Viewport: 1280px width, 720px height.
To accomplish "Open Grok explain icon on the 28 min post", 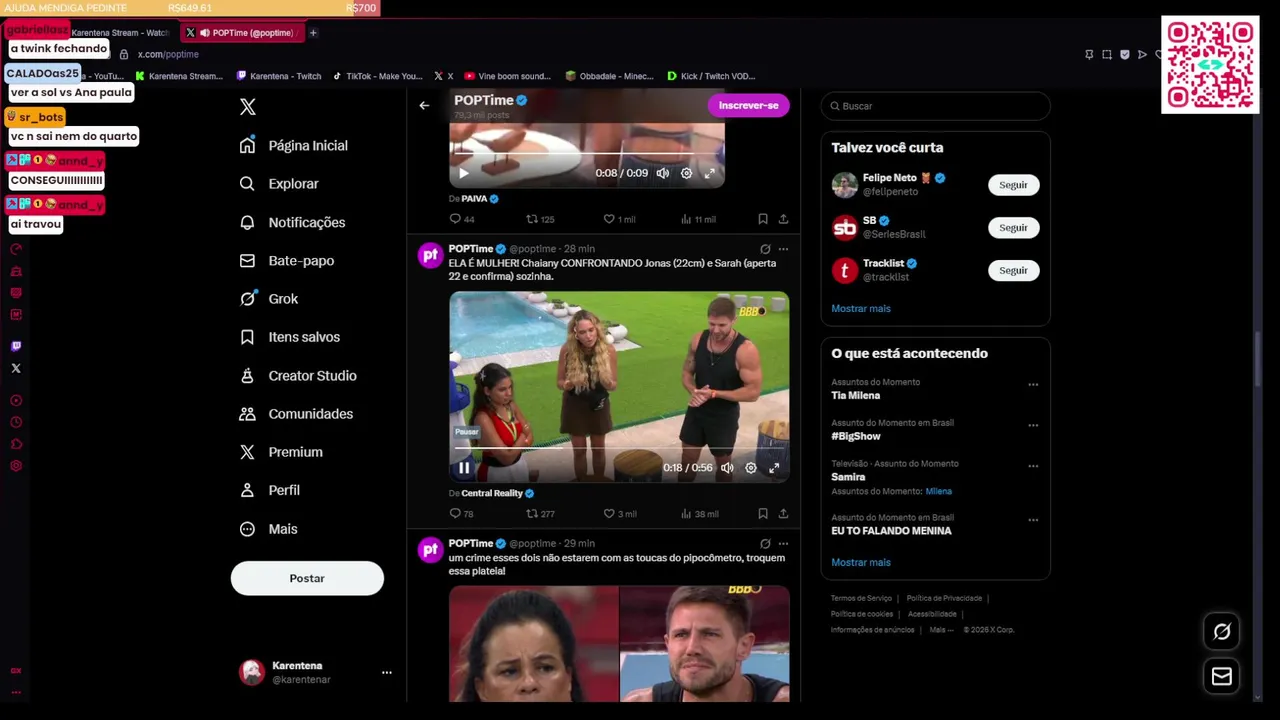I will coord(765,249).
